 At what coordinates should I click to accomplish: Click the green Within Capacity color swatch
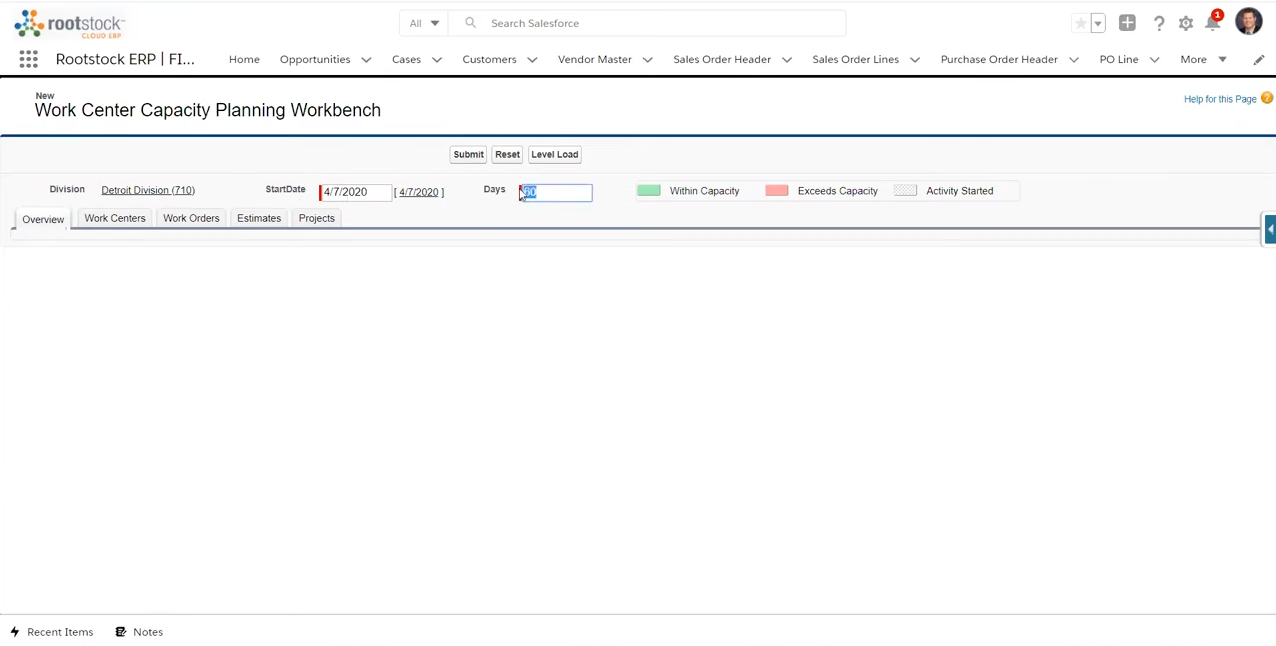(x=648, y=190)
